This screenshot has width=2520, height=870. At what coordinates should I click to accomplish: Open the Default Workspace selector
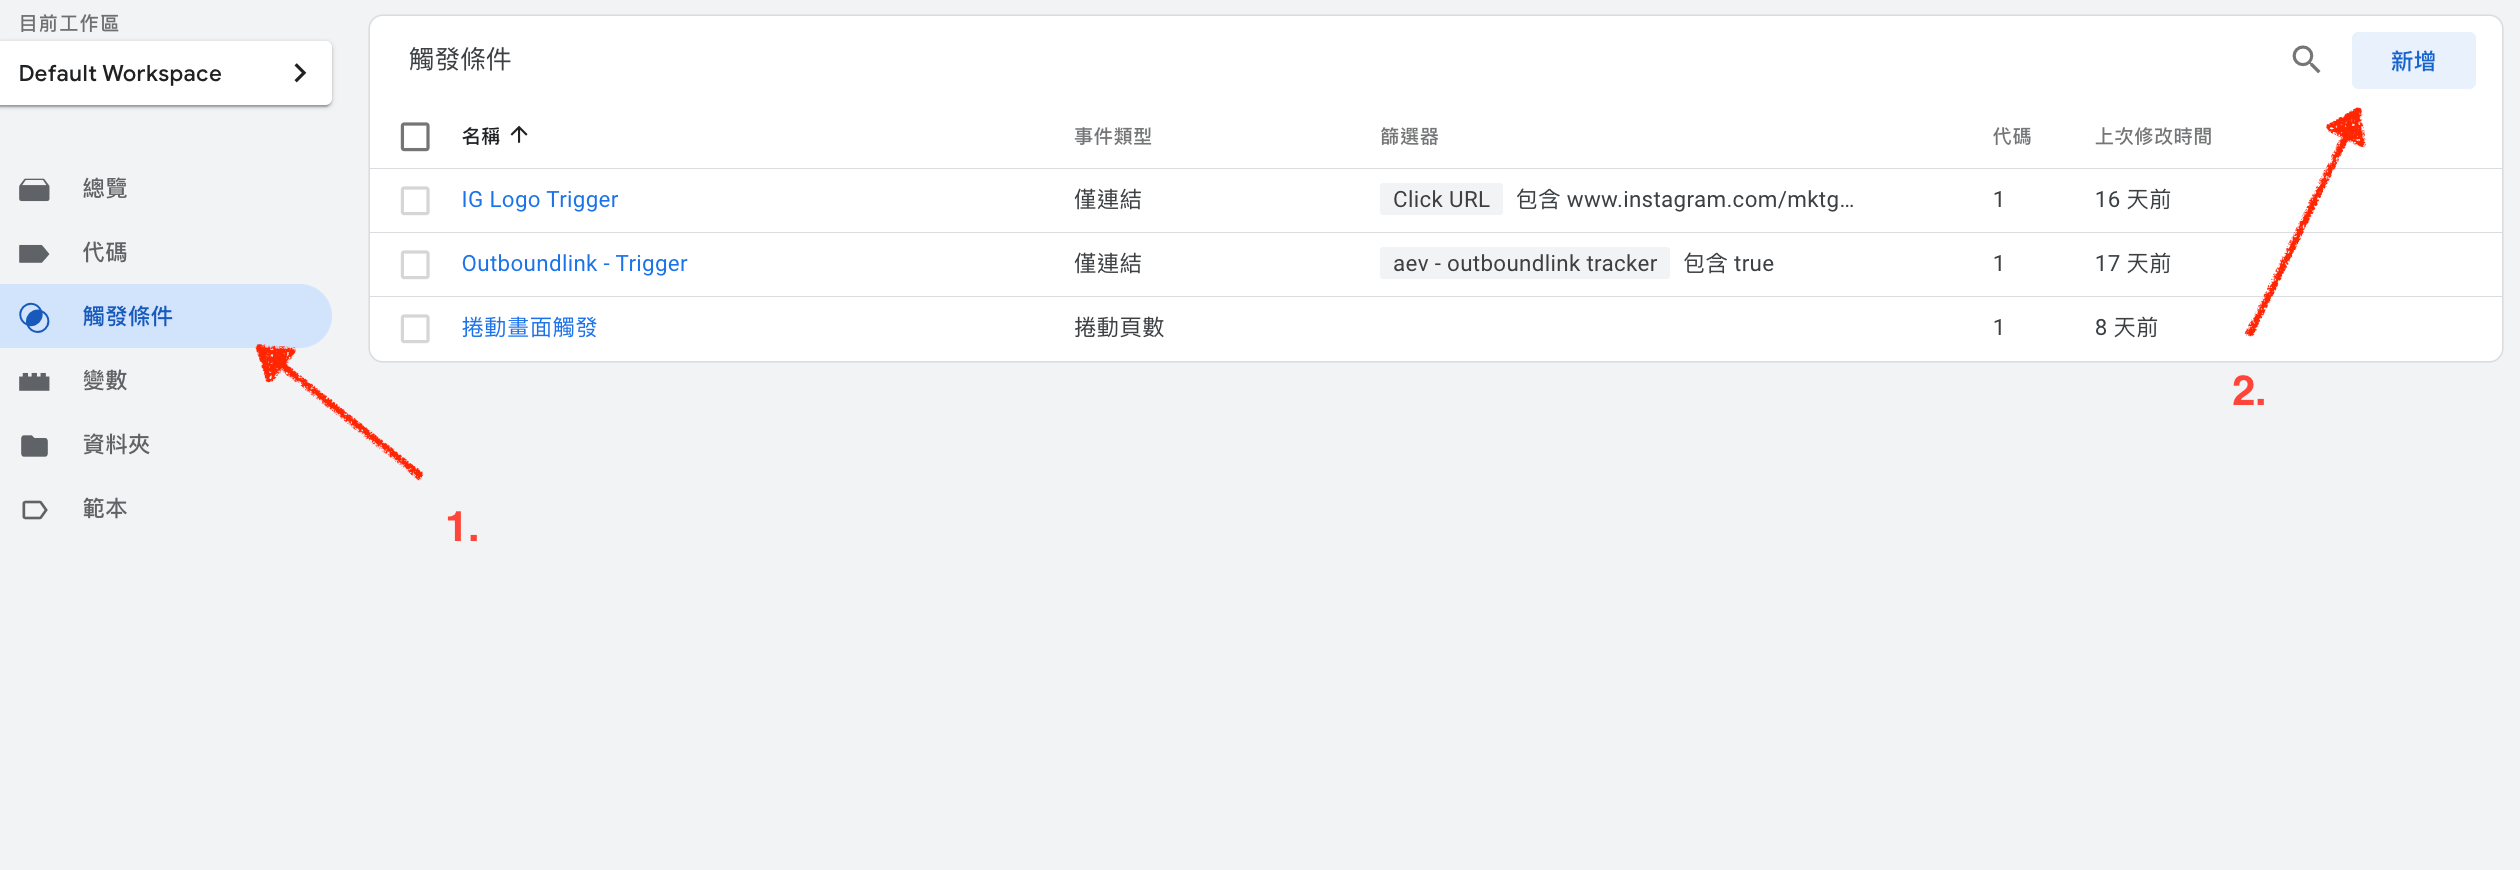click(x=166, y=73)
